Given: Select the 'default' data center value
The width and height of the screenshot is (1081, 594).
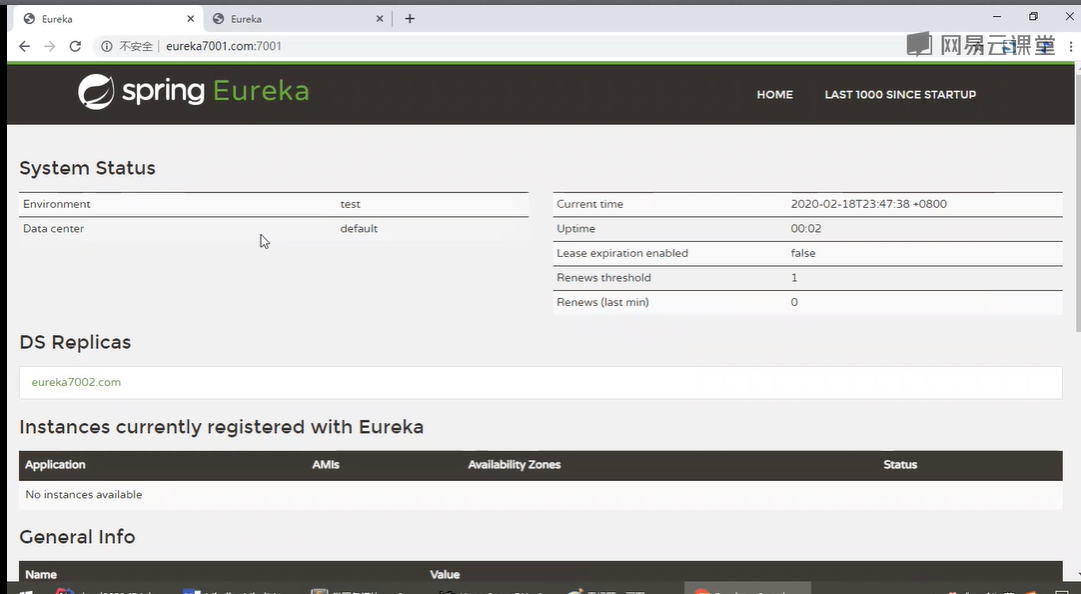Looking at the screenshot, I should click(358, 229).
